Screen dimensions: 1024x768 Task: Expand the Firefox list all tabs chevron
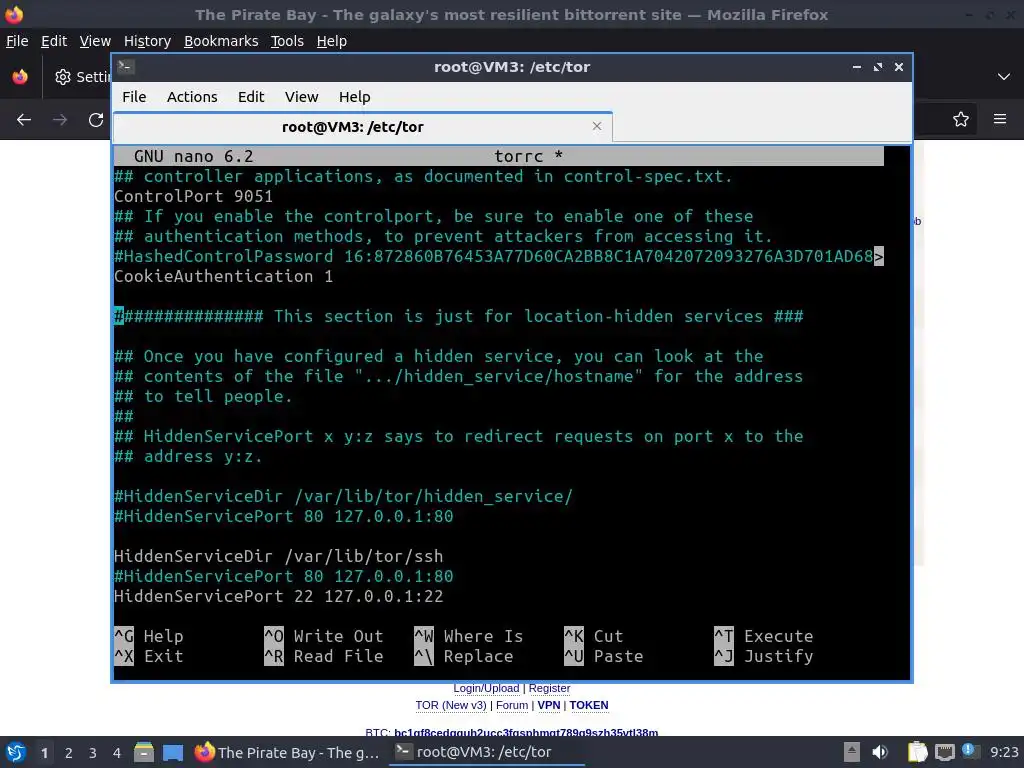point(1004,76)
